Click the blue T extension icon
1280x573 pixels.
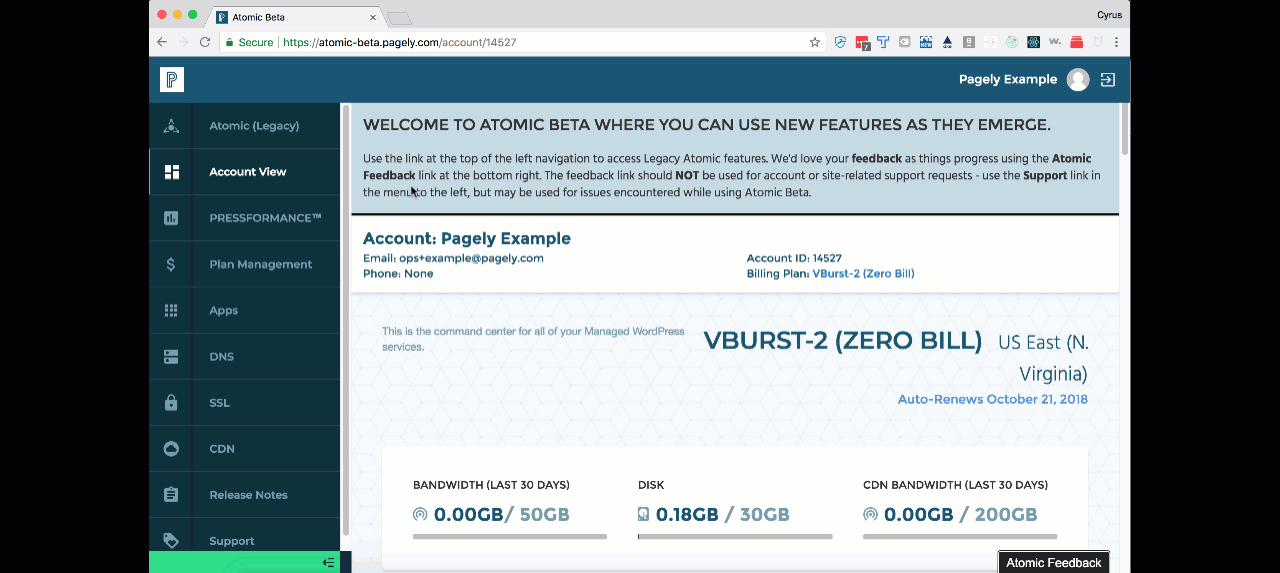click(x=883, y=42)
